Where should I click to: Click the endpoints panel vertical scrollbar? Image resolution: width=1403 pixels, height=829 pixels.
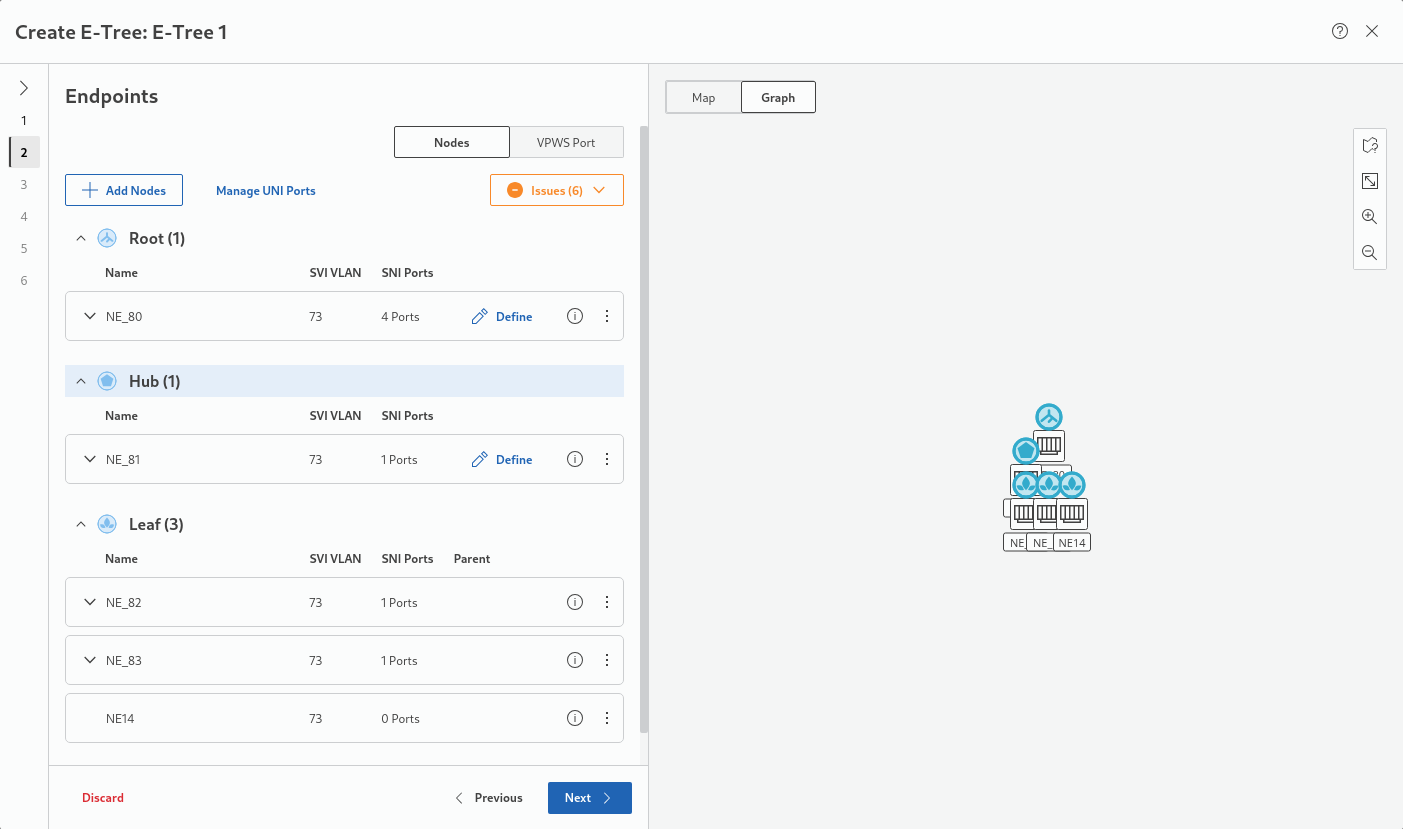tap(643, 430)
